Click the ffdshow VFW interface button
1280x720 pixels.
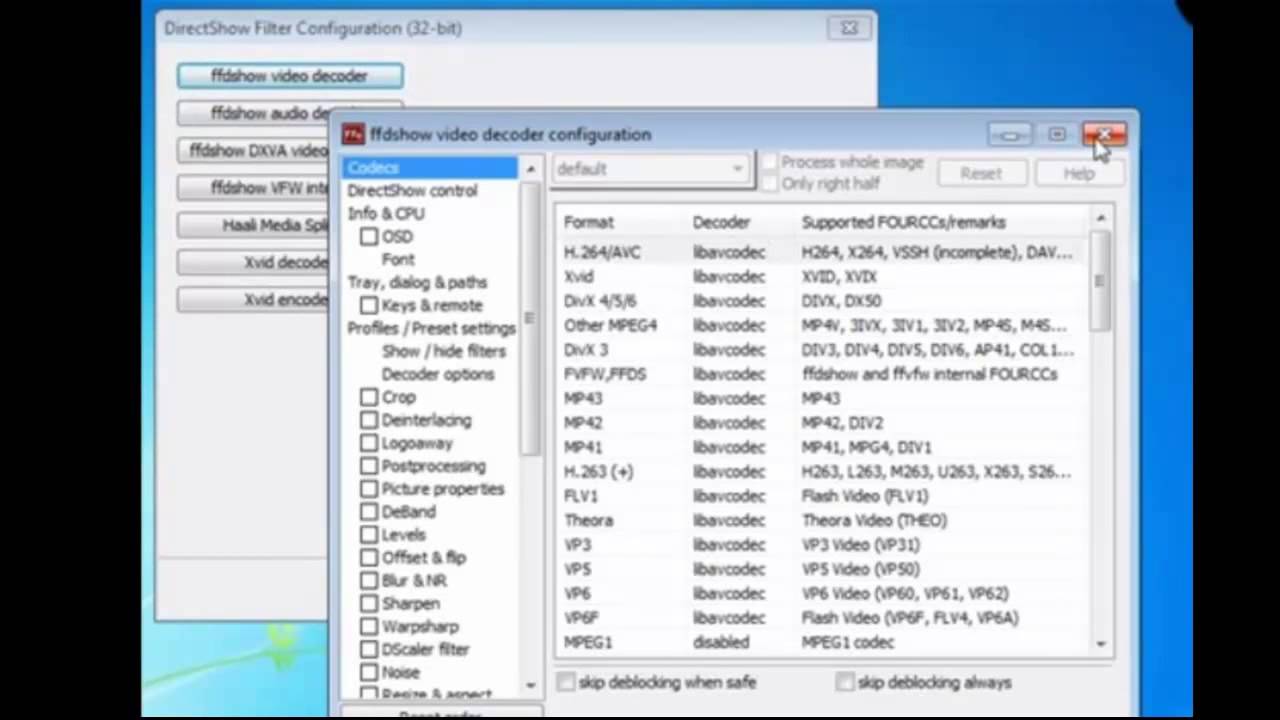pyautogui.click(x=253, y=188)
